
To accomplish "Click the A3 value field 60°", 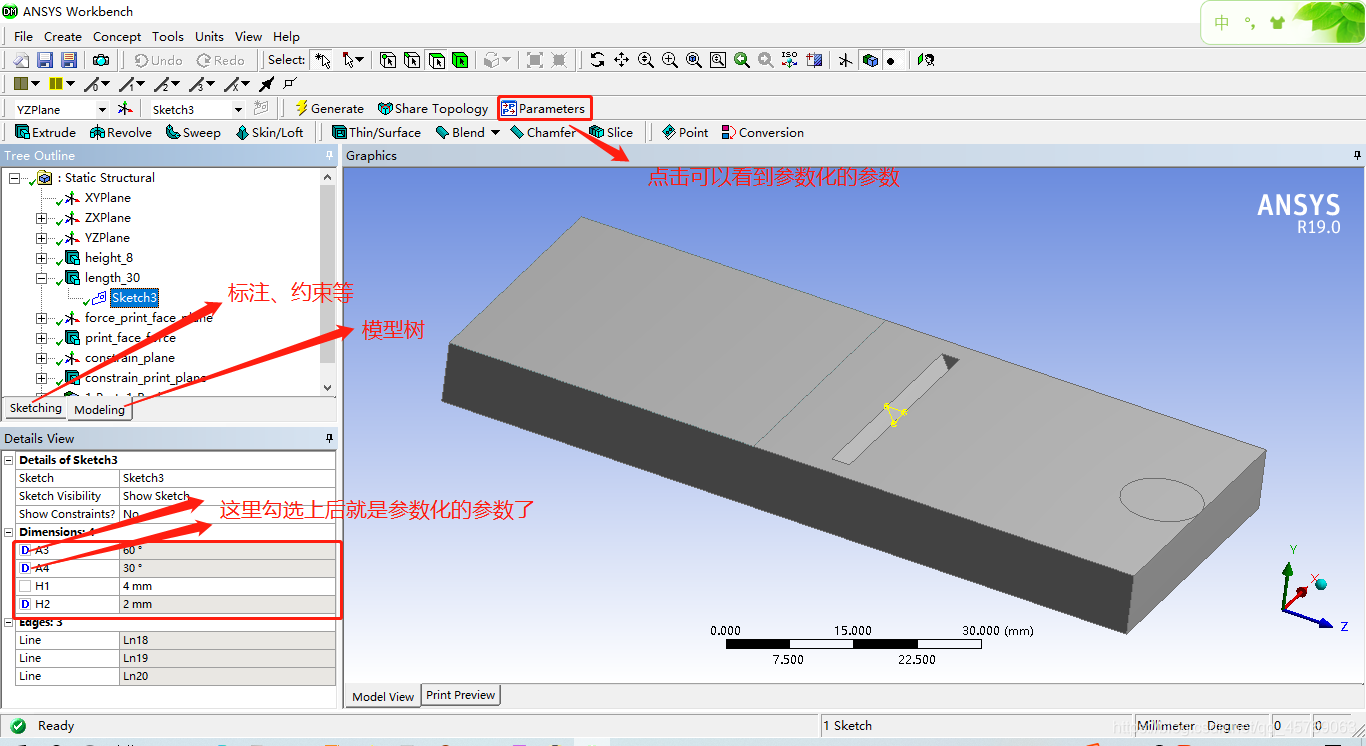I will coord(227,550).
